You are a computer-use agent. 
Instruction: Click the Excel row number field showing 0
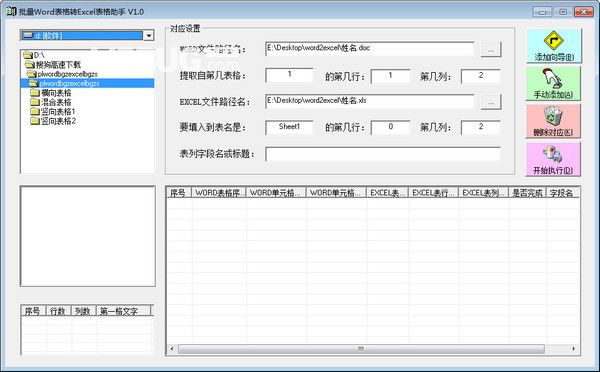[x=390, y=127]
